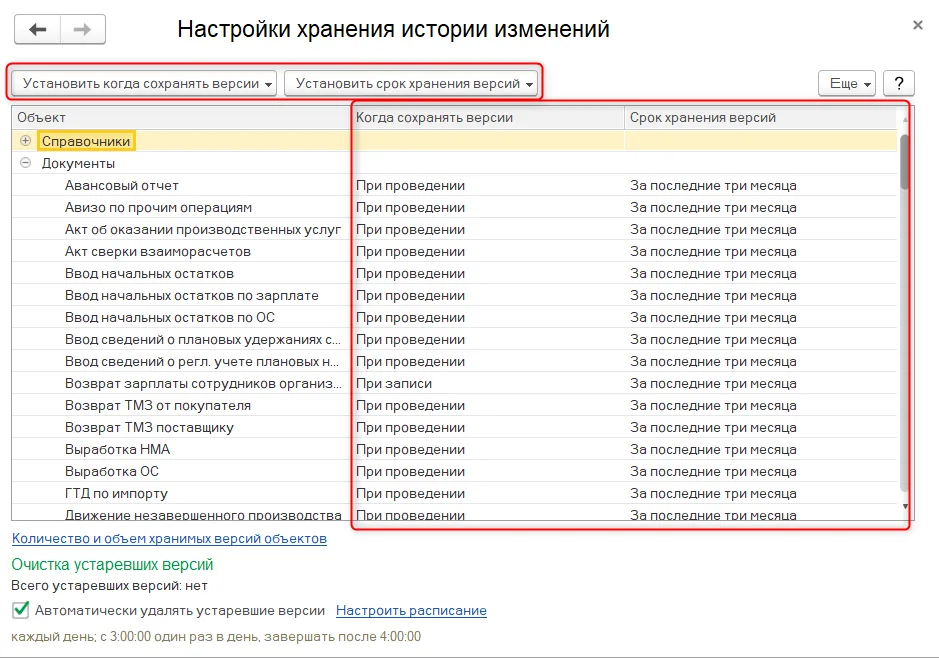
Task: Click the scrollbar thumb in the table
Action: point(904,162)
